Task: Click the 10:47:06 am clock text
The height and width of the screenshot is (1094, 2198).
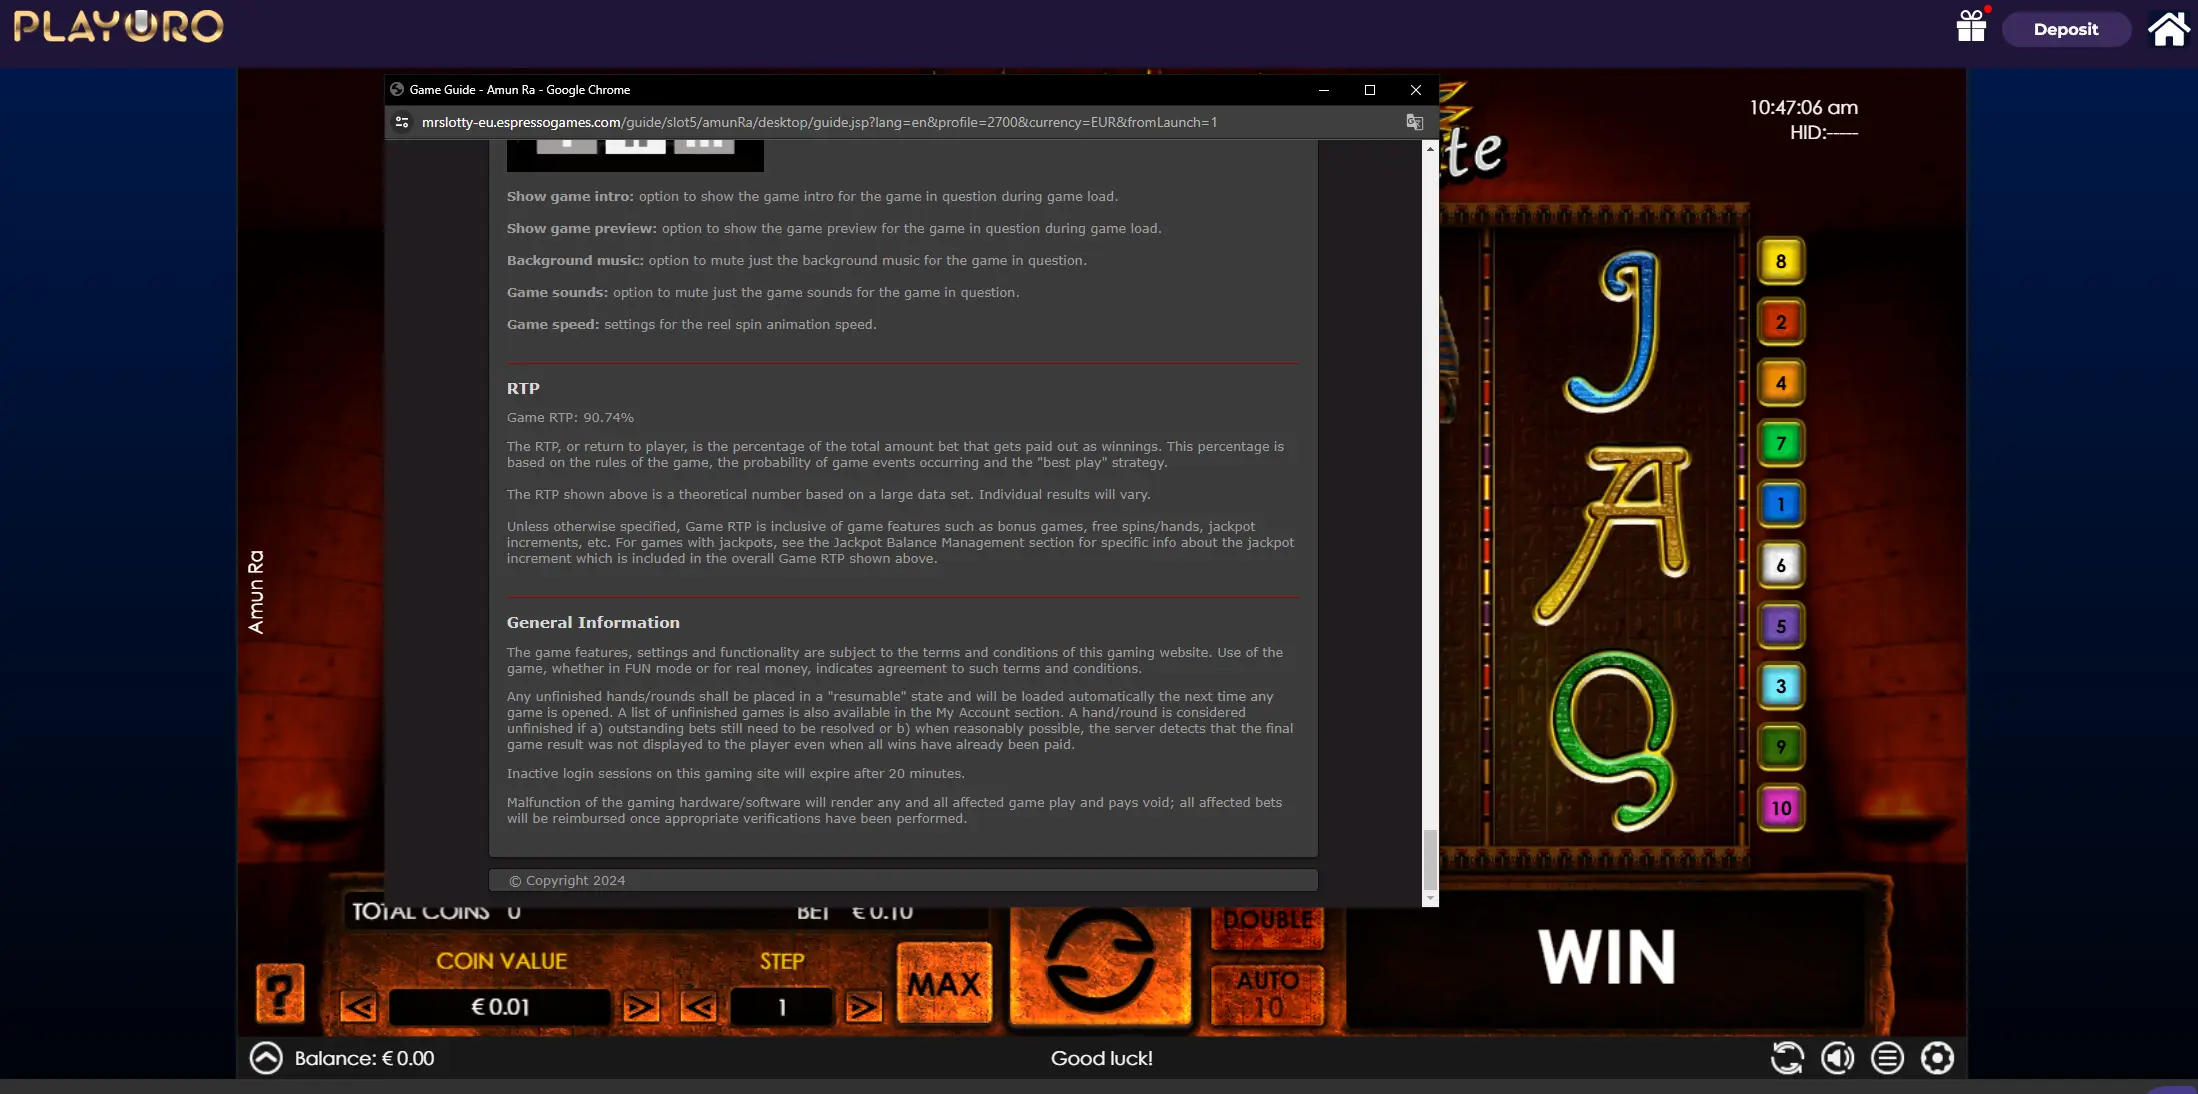Action: [1803, 107]
